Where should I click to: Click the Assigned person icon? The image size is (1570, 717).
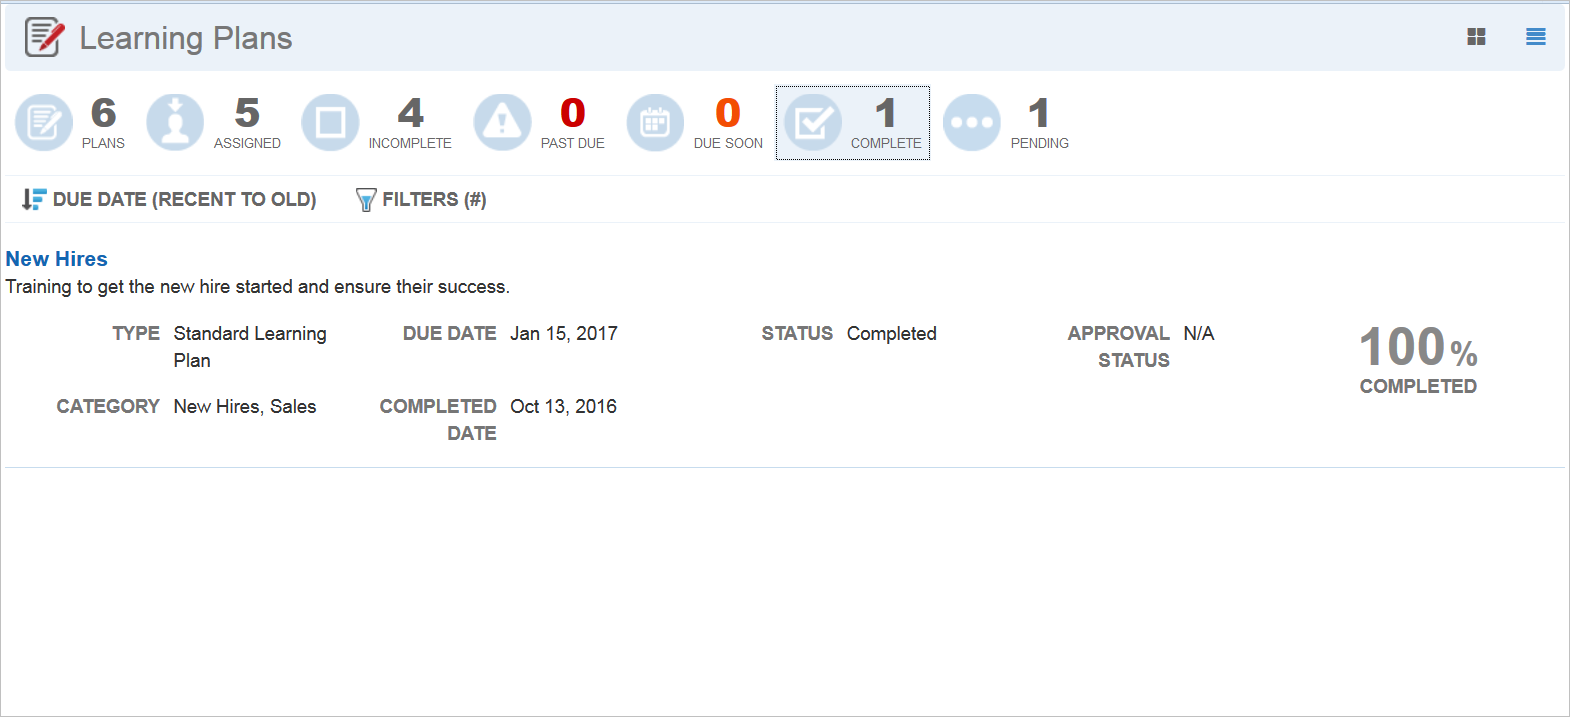[175, 123]
